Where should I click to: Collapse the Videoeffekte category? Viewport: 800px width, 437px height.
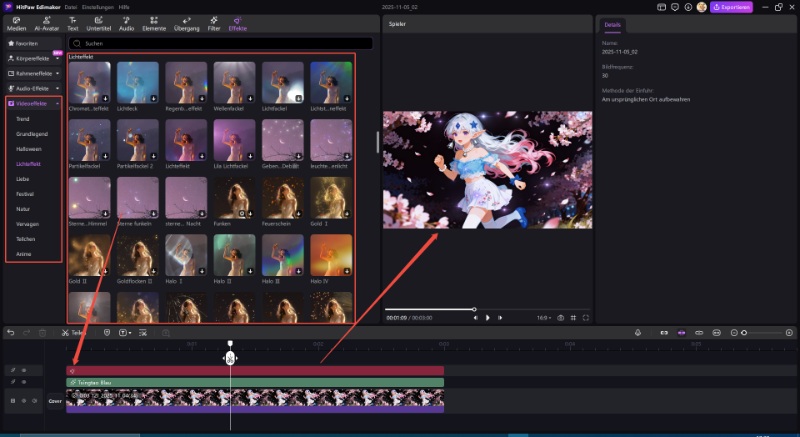click(33, 103)
